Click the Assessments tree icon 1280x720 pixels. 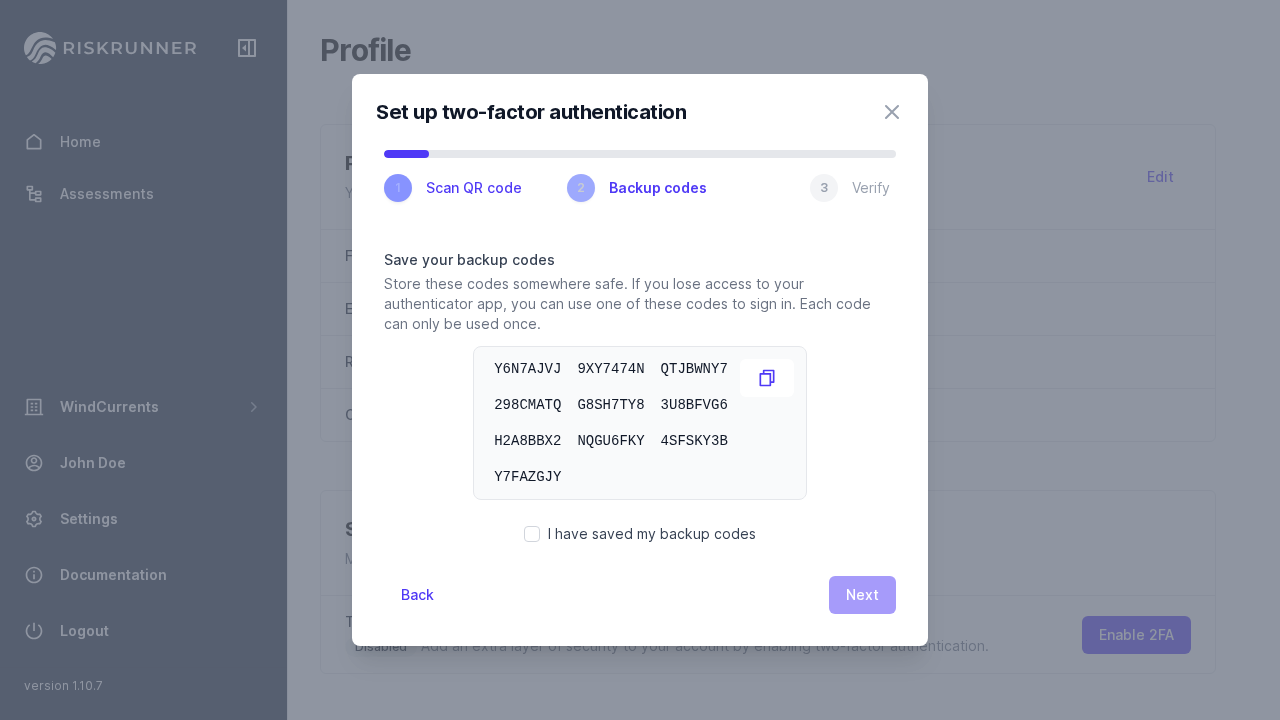tap(34, 194)
